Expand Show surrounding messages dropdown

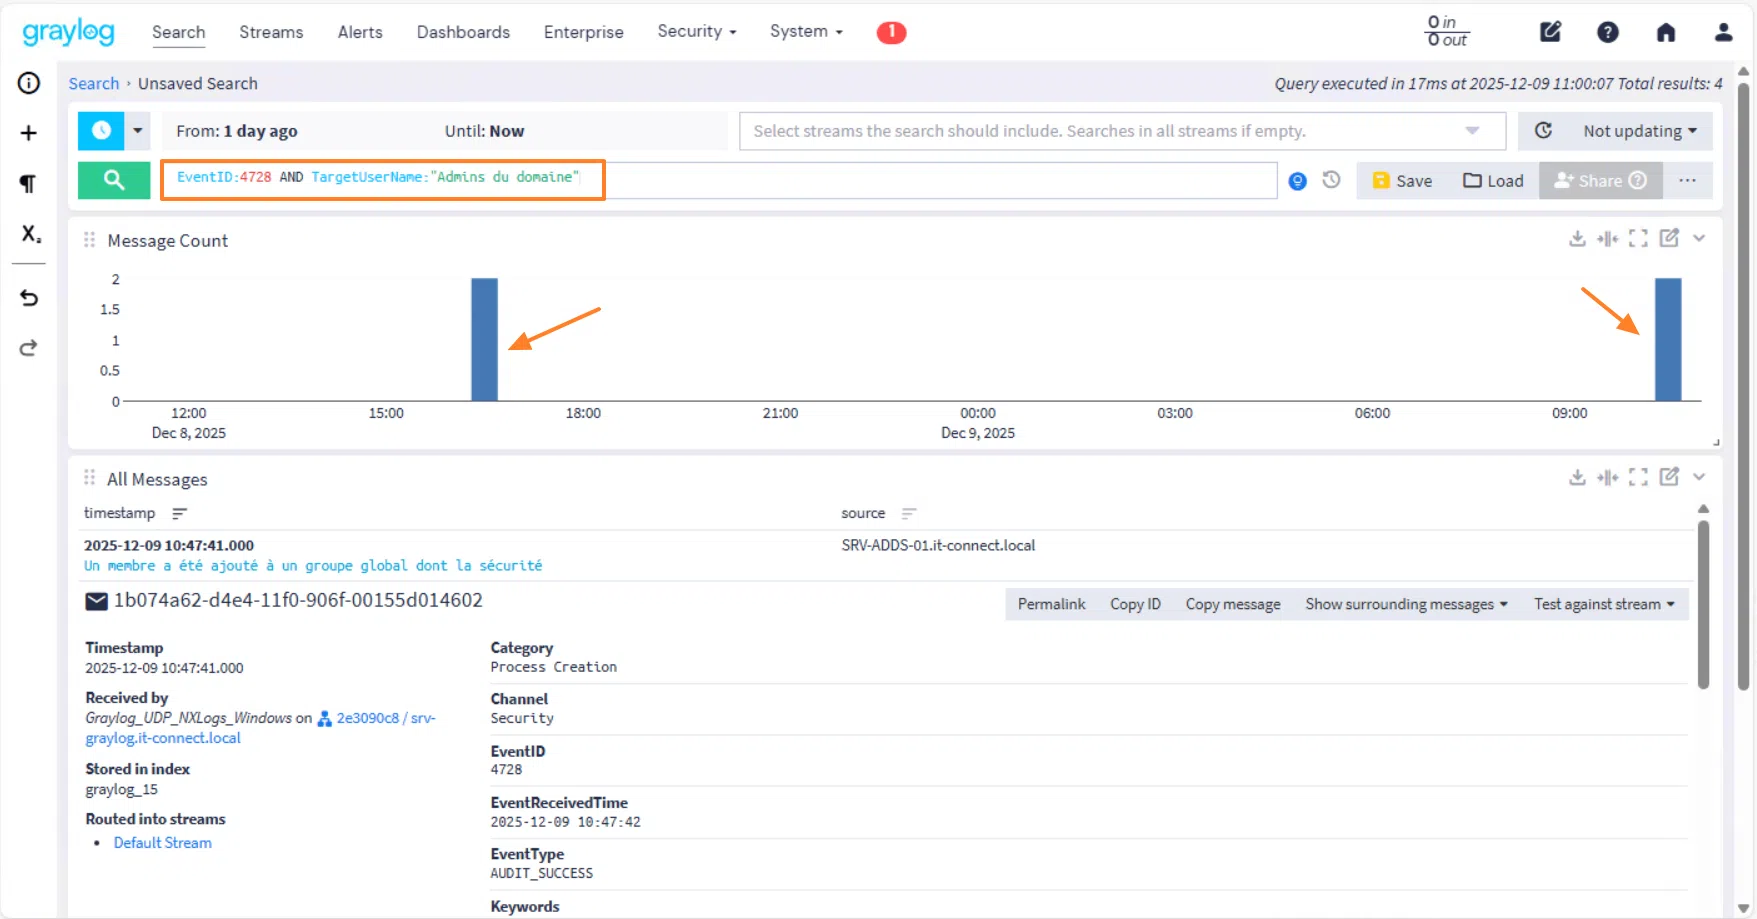coord(1406,604)
